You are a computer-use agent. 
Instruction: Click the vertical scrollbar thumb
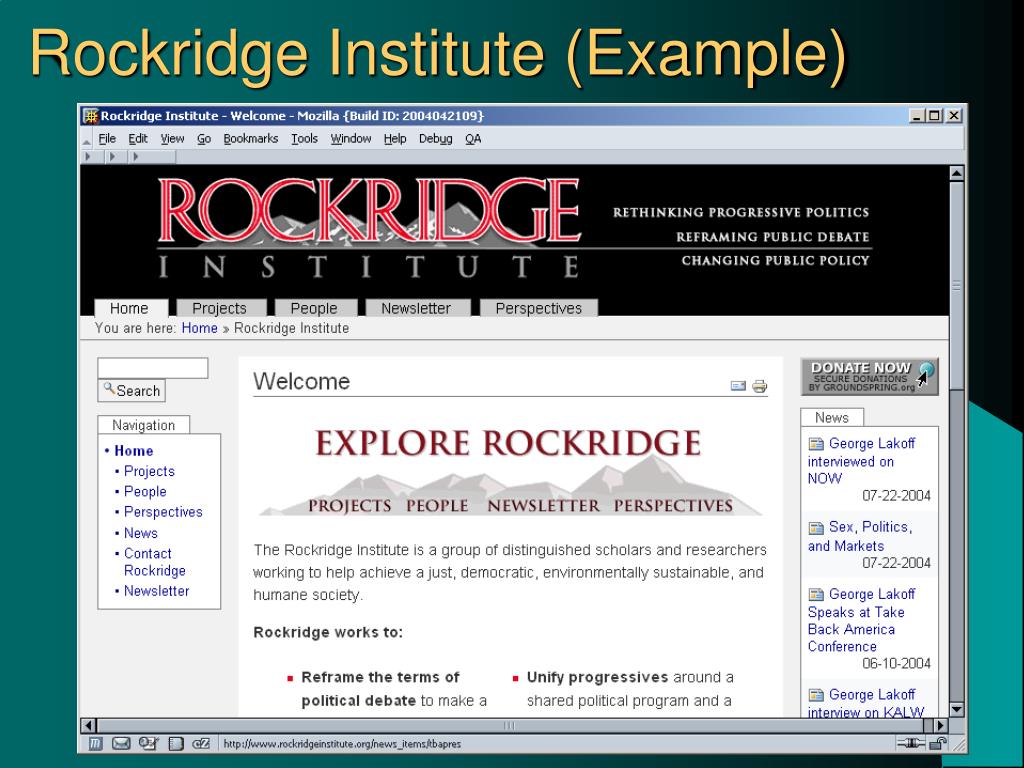point(957,286)
